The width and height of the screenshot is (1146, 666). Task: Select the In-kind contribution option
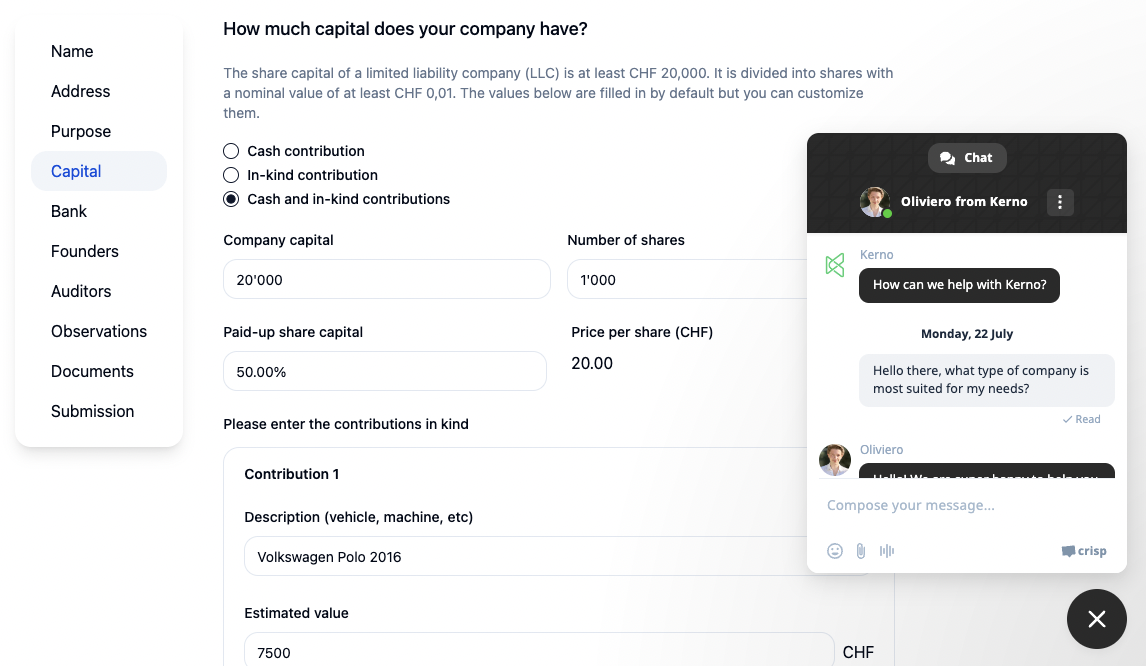231,175
